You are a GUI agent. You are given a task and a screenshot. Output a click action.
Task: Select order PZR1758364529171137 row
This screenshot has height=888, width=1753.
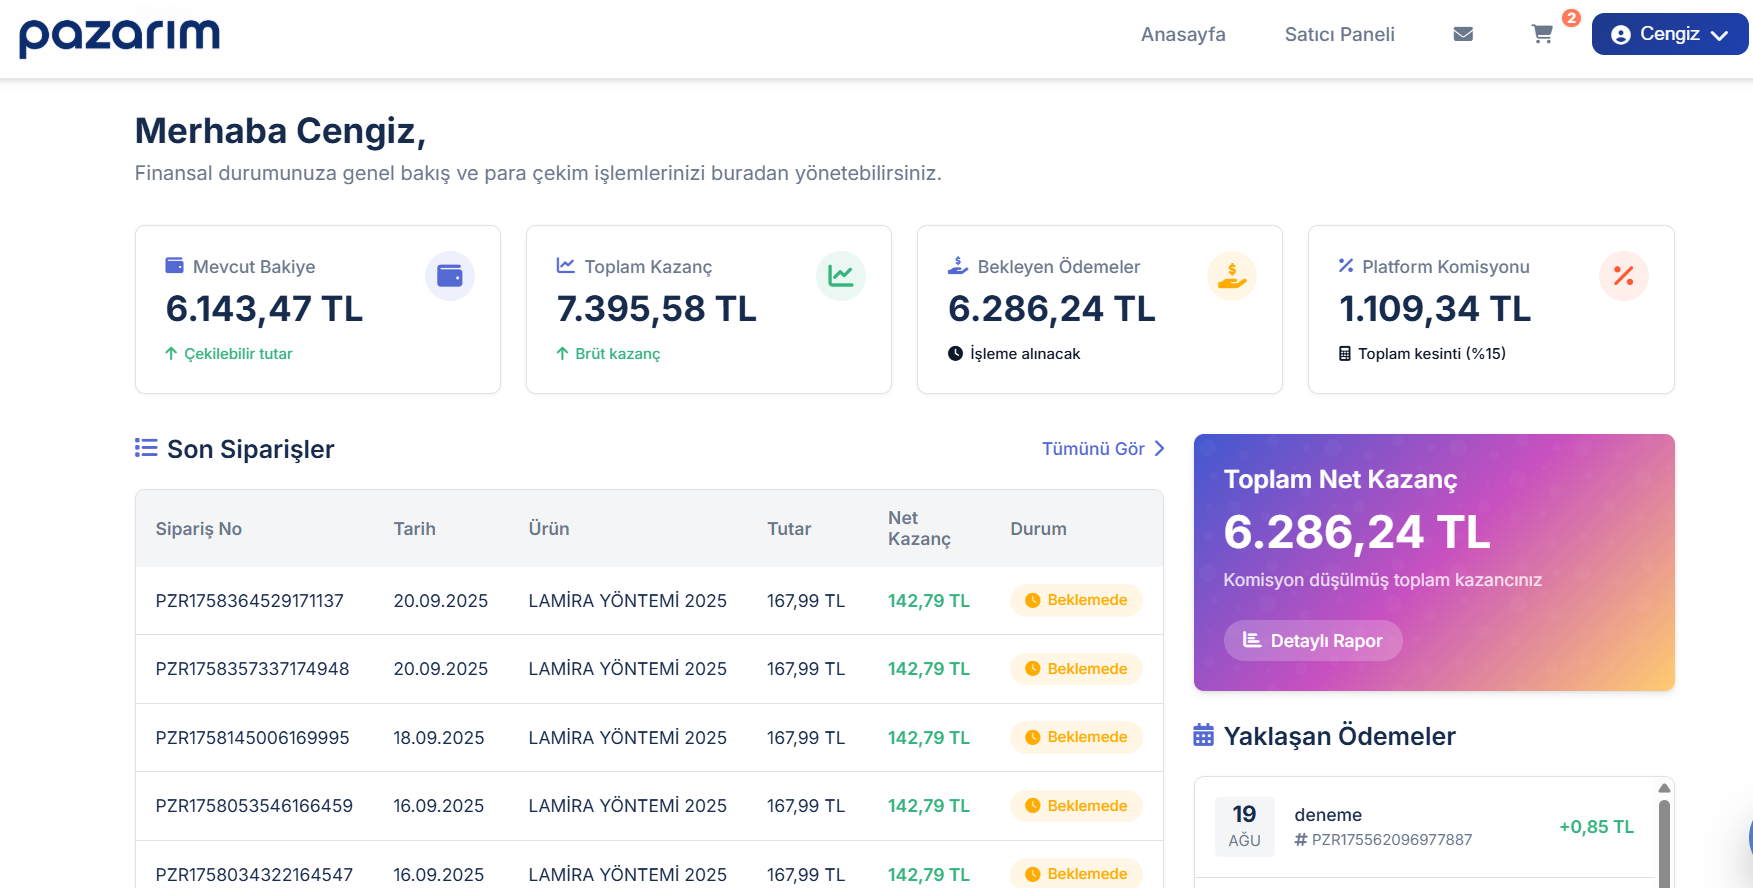[249, 601]
